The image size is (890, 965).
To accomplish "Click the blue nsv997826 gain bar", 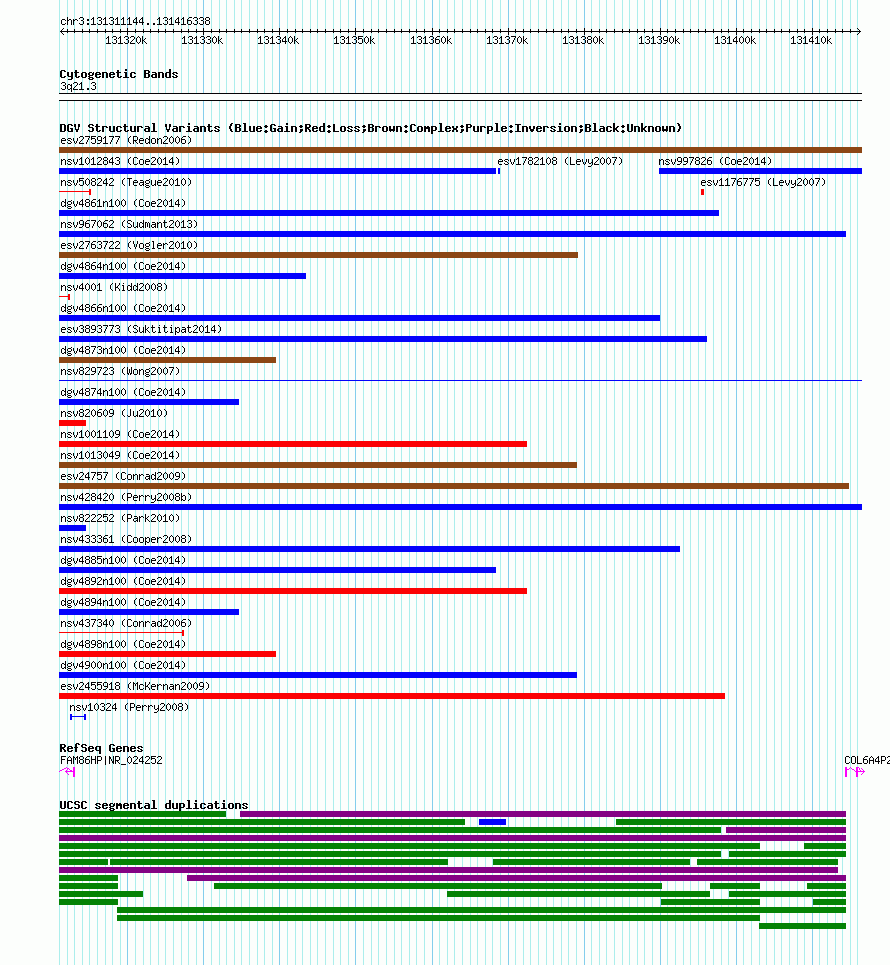I will (x=760, y=171).
